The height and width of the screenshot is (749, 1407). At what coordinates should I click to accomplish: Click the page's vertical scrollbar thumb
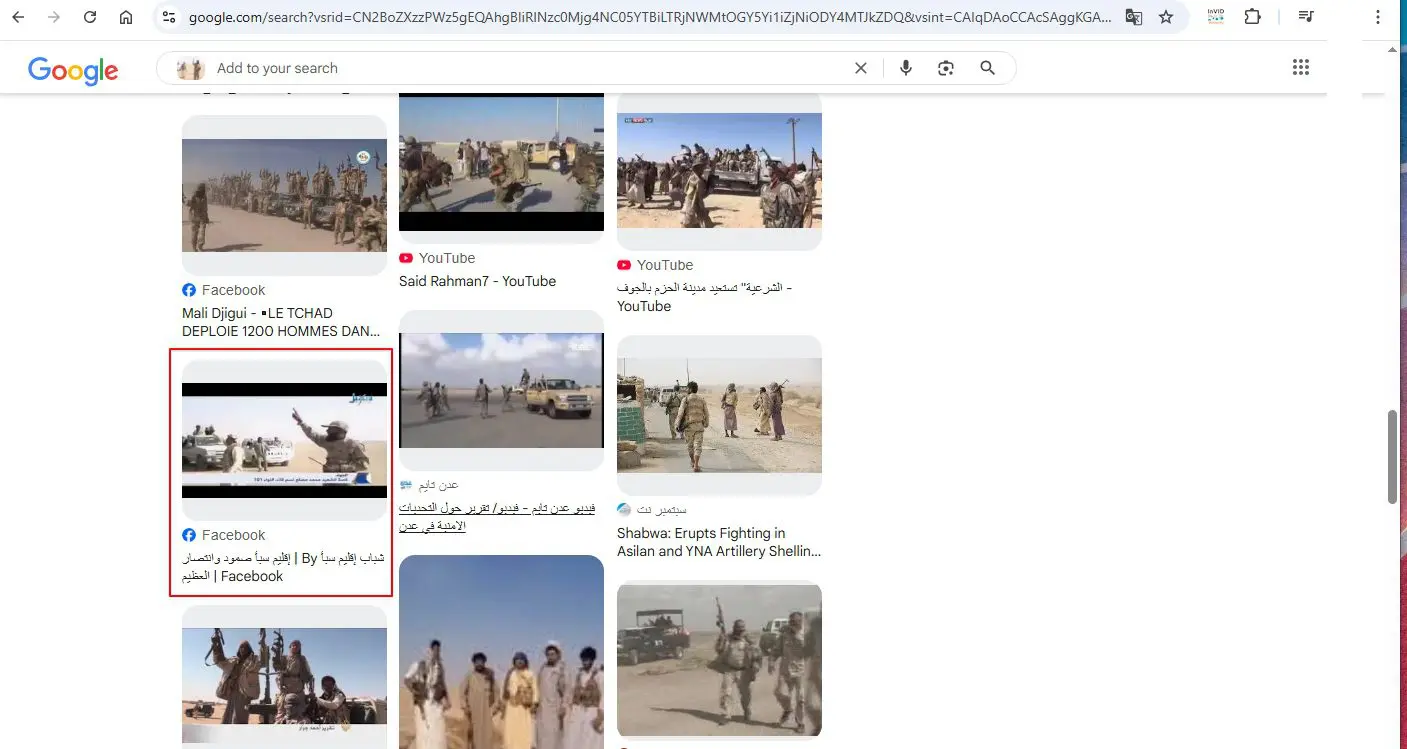coord(1392,456)
